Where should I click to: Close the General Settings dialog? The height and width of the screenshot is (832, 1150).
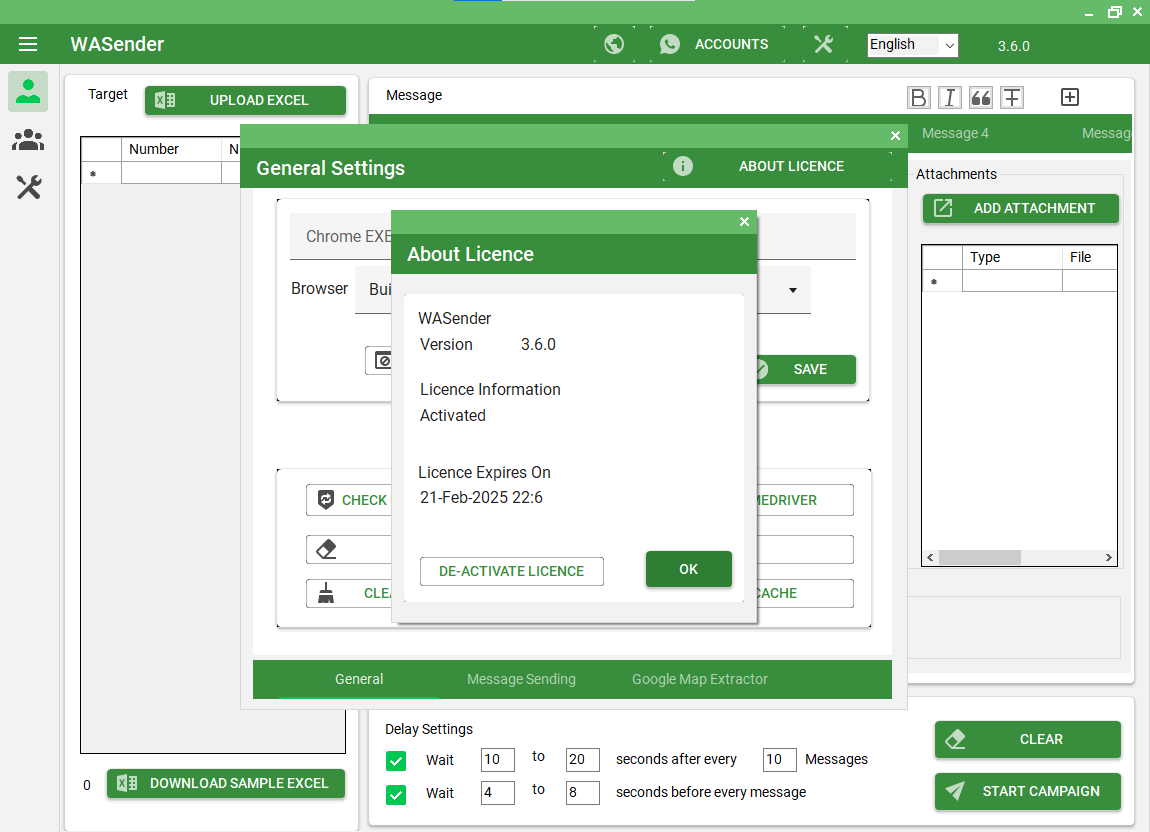tap(896, 136)
